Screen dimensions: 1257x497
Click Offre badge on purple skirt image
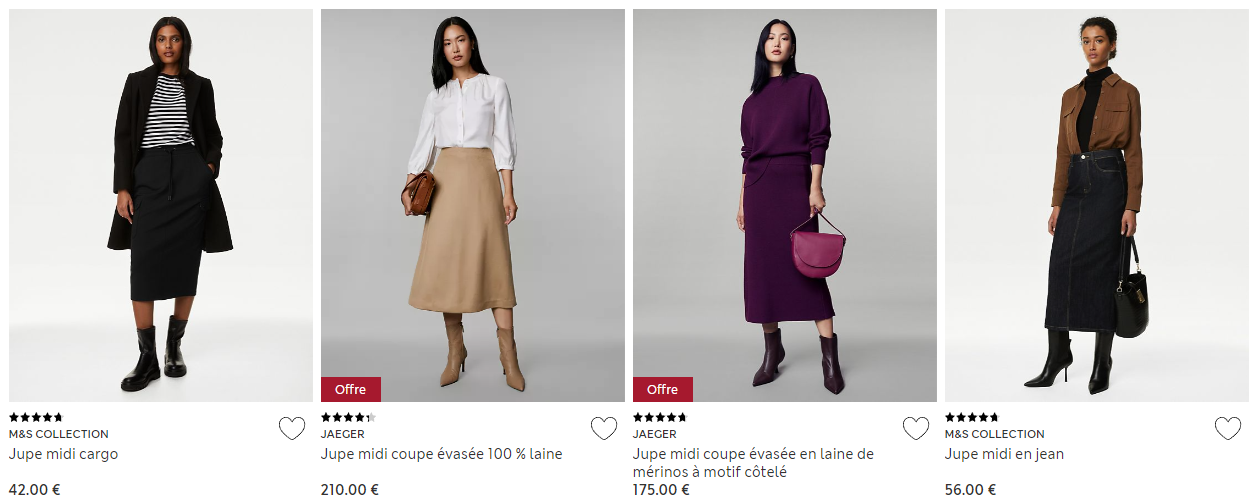point(663,389)
